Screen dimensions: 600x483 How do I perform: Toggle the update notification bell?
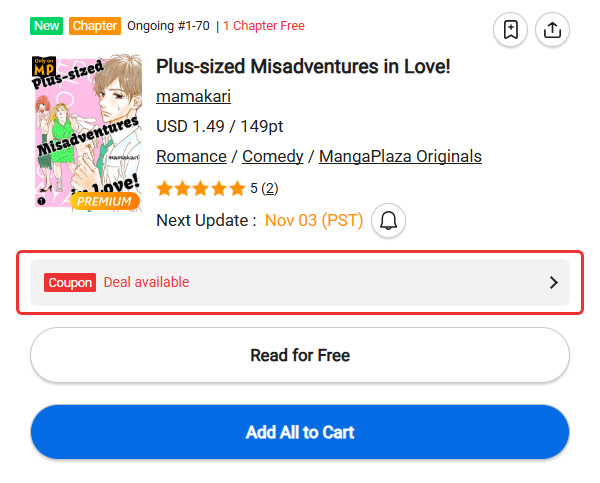tap(388, 221)
